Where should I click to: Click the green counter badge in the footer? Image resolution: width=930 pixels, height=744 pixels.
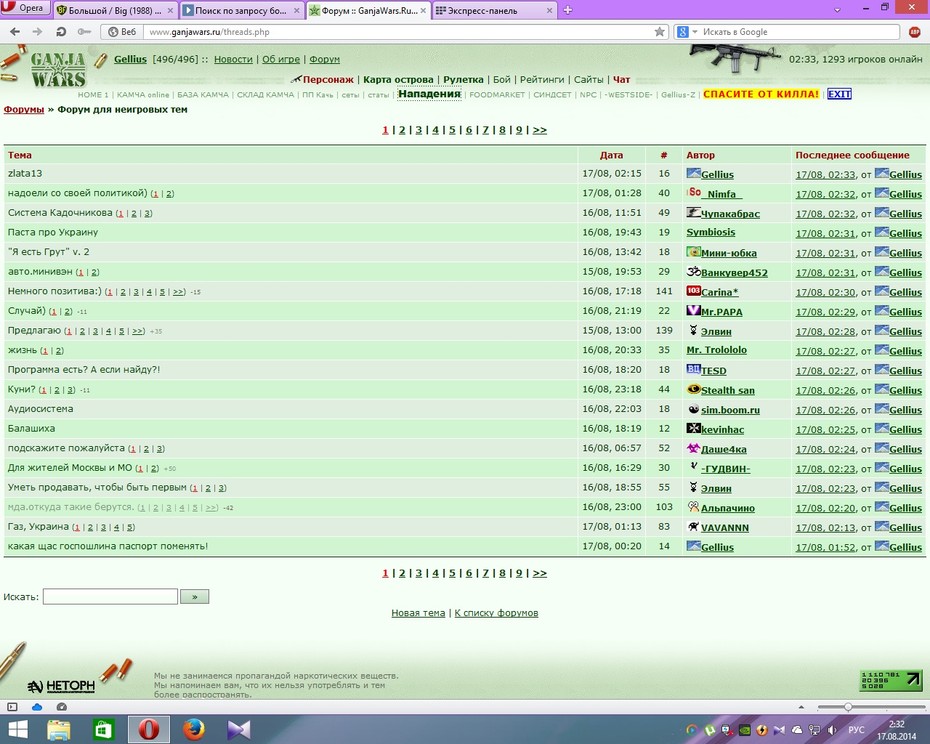tap(890, 681)
